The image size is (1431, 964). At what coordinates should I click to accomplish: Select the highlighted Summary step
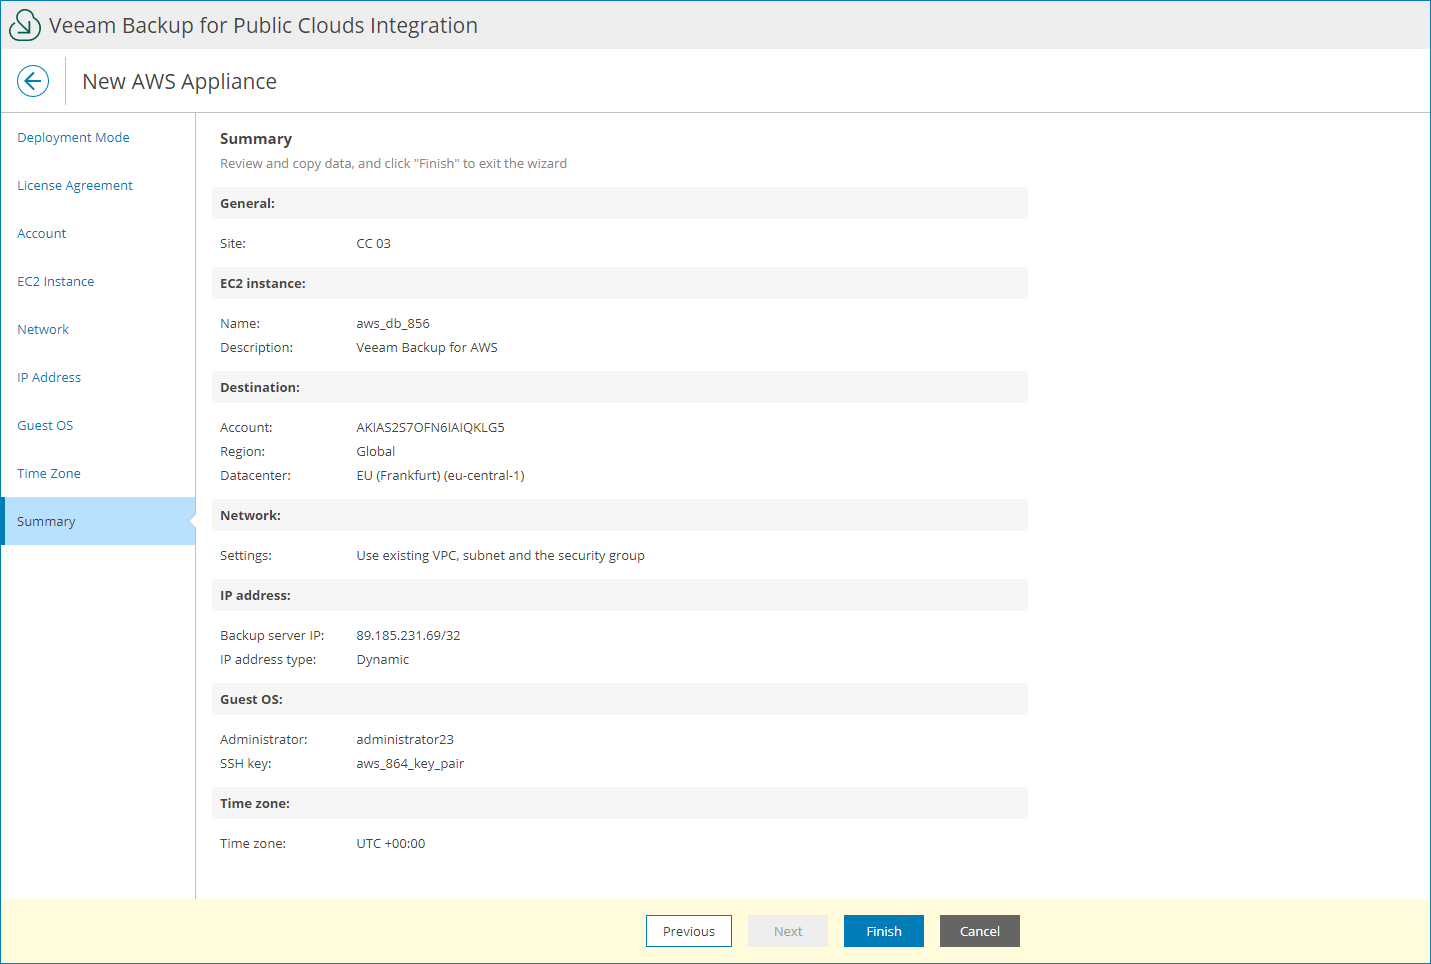tap(46, 521)
